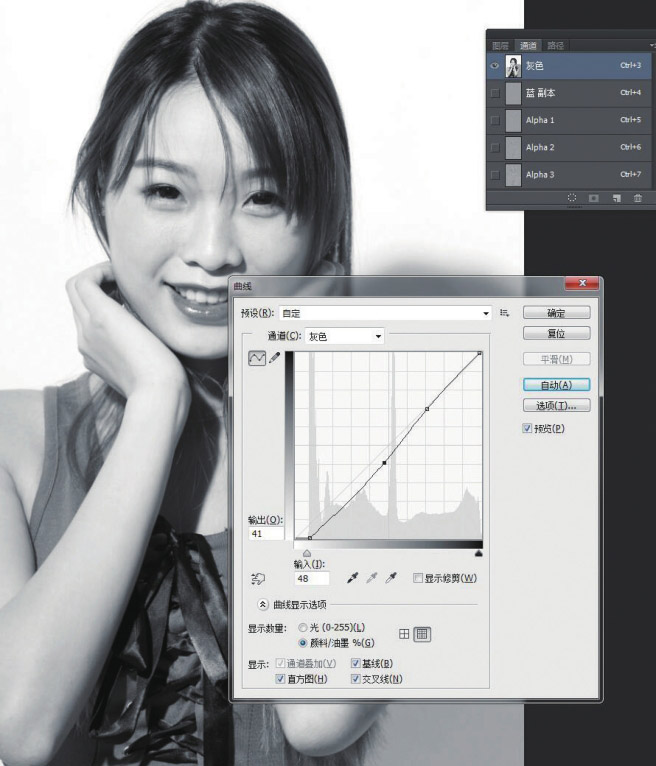
Task: Click the black input slider triangle
Action: coord(307,552)
